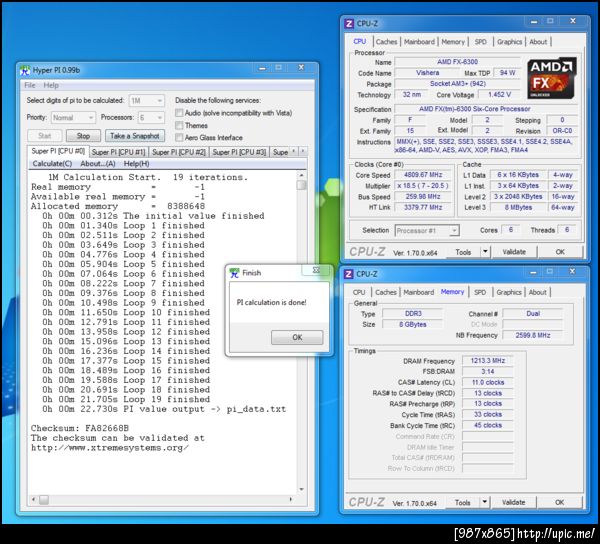Open About tab in bottom CPU-Z window
The image size is (600, 544).
pos(538,292)
